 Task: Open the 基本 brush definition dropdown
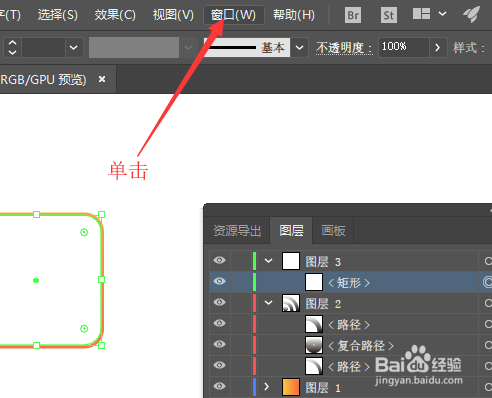click(x=299, y=47)
